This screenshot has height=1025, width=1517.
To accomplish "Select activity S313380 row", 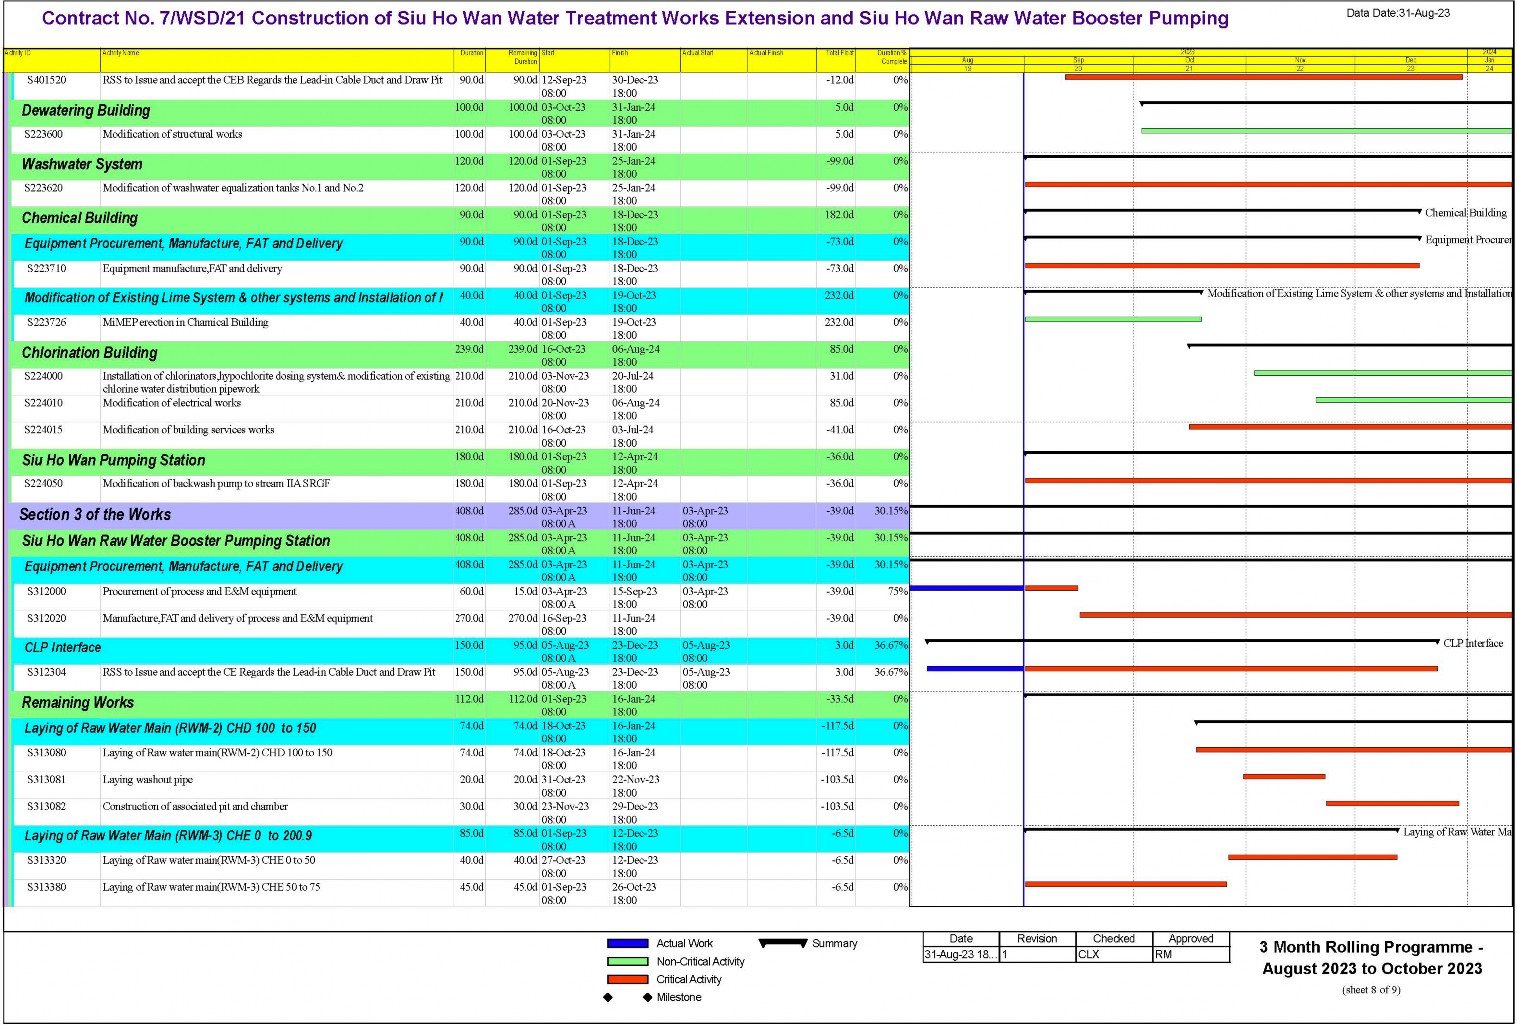I will click(x=460, y=893).
